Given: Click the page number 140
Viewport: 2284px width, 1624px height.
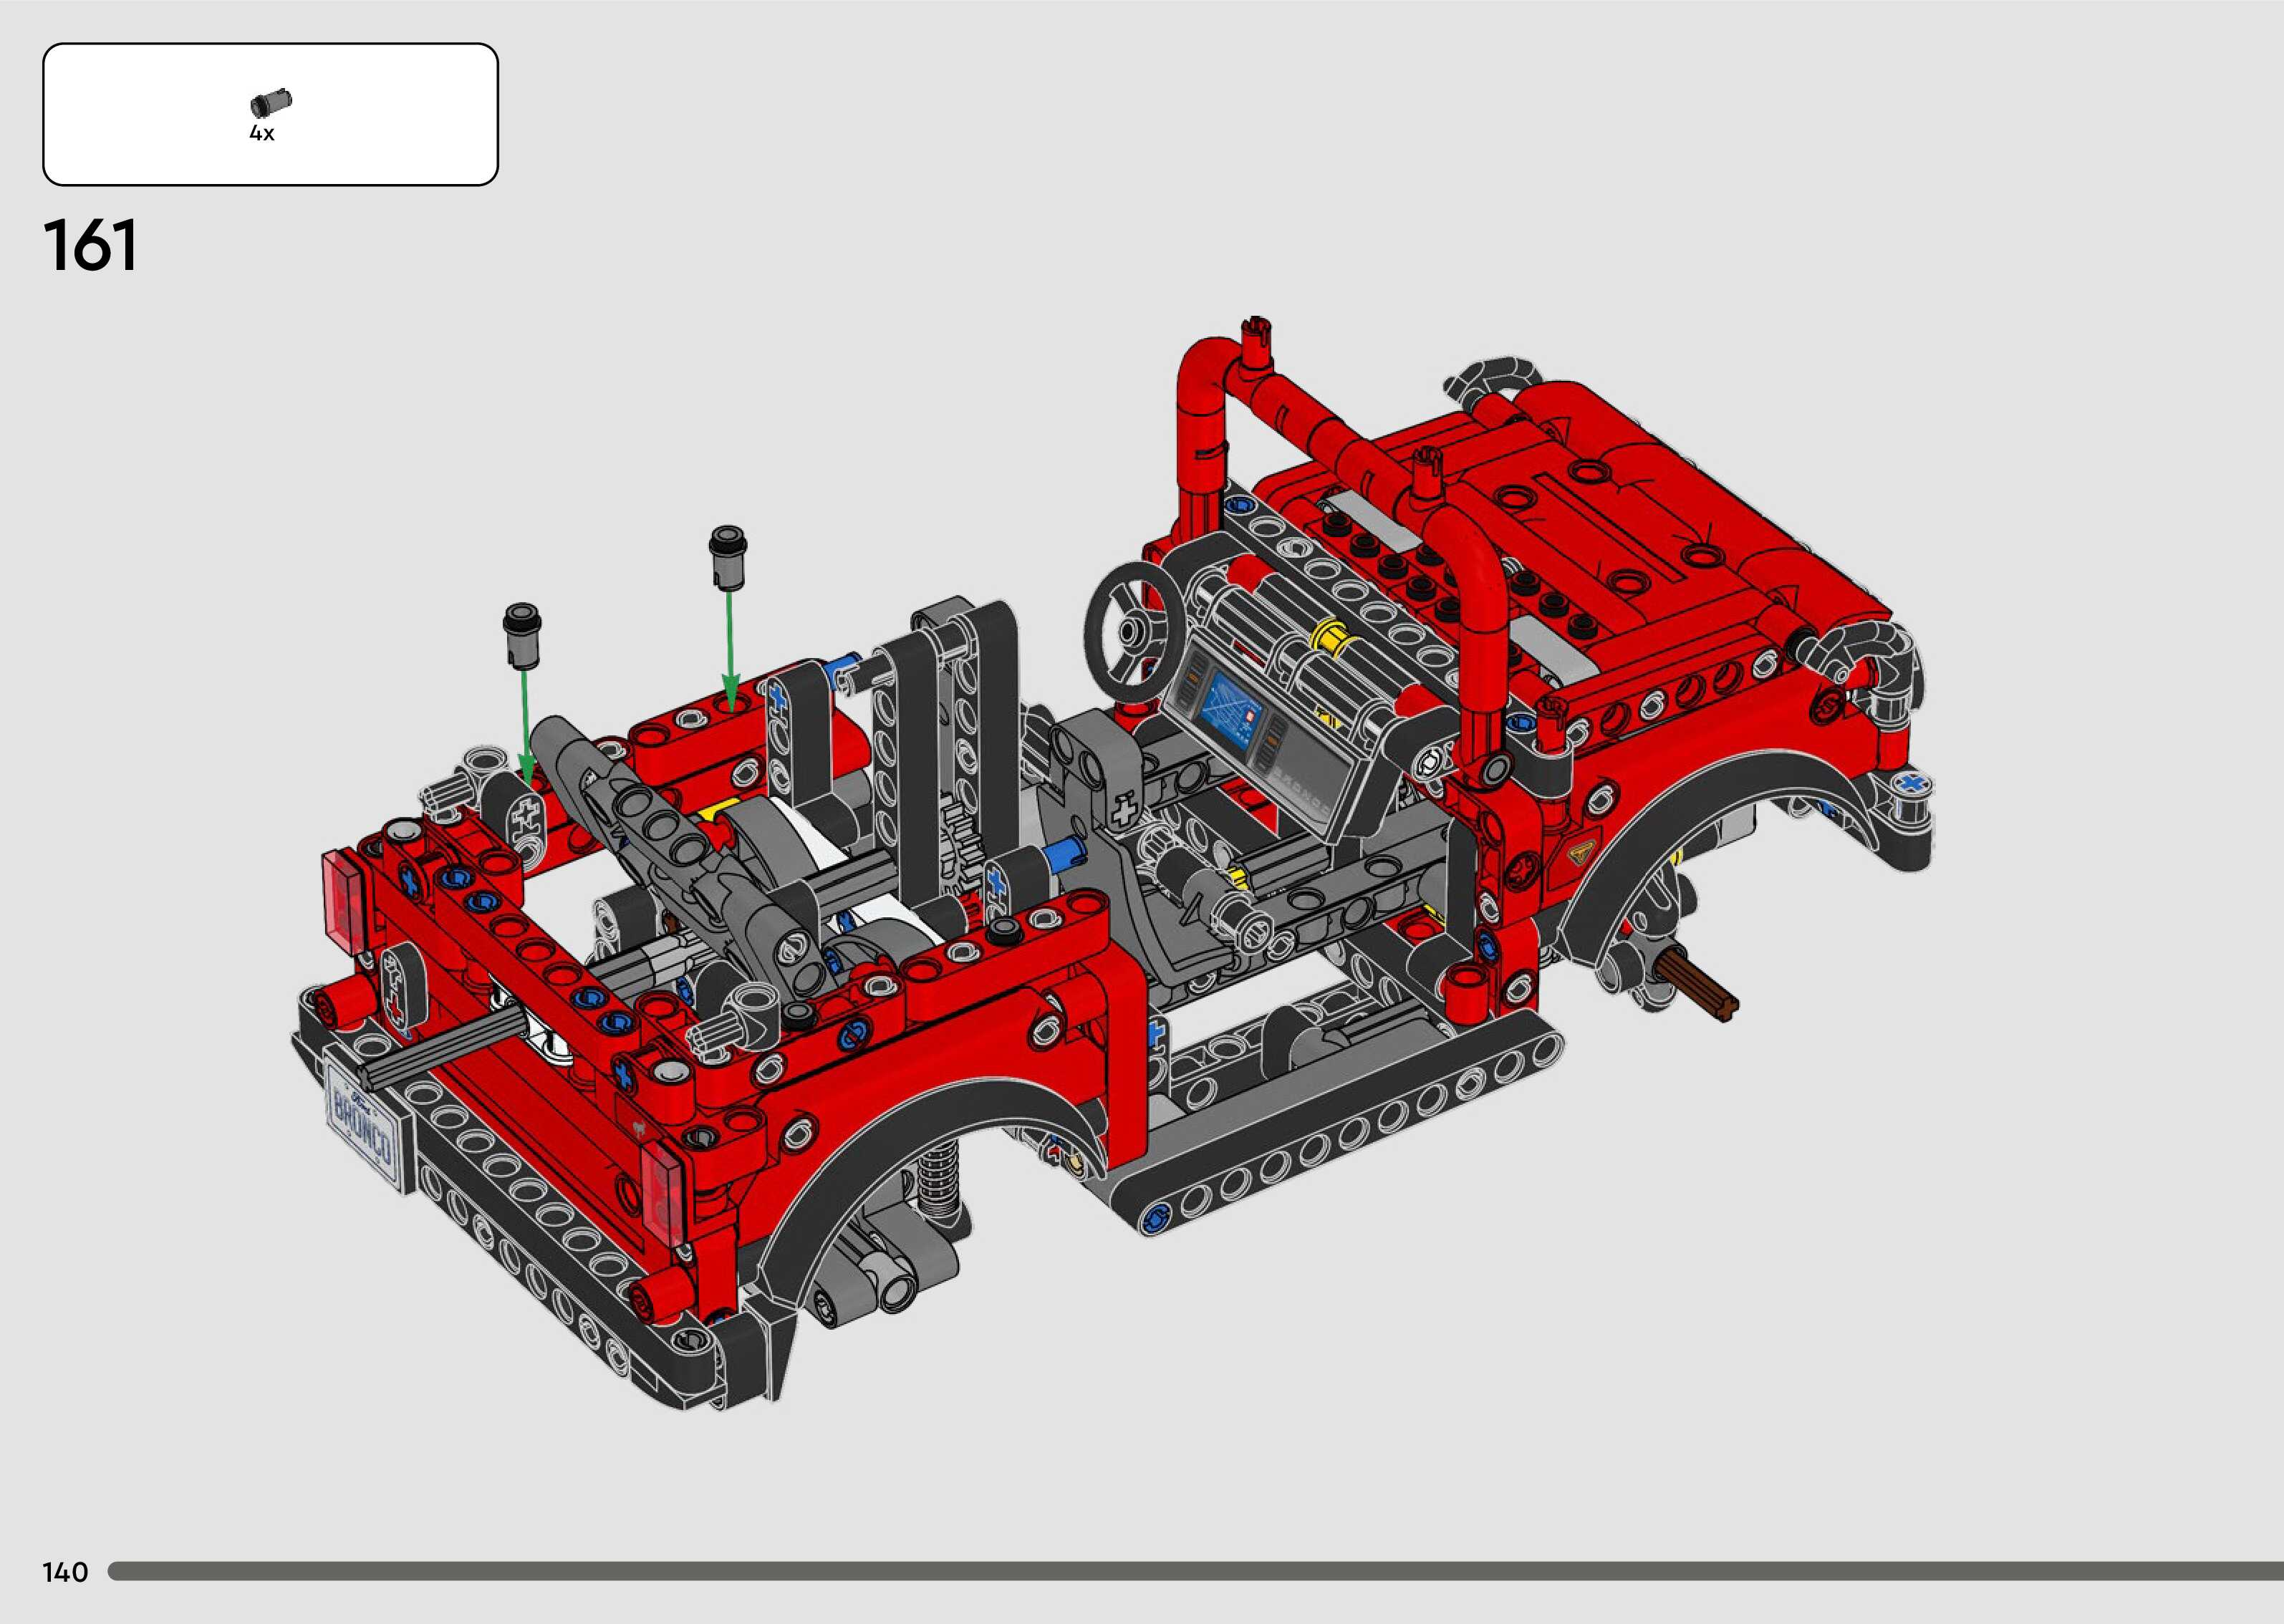Looking at the screenshot, I should coord(65,1572).
